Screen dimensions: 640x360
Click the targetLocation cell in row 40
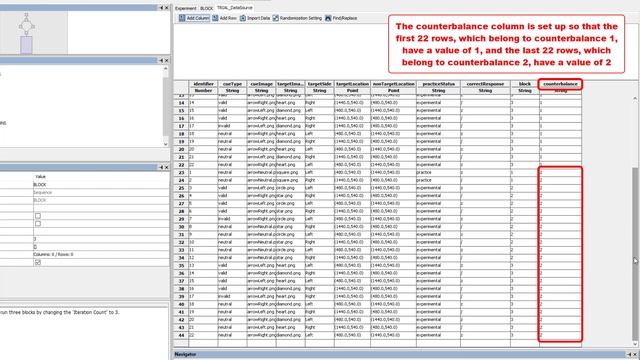point(352,304)
